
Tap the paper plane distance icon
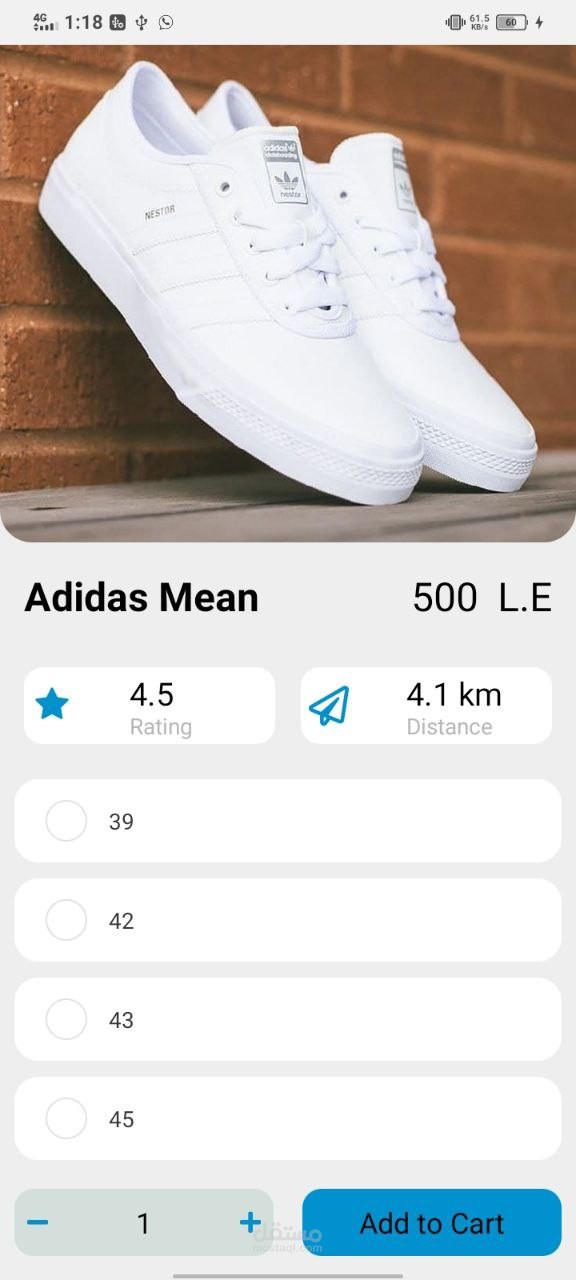329,705
